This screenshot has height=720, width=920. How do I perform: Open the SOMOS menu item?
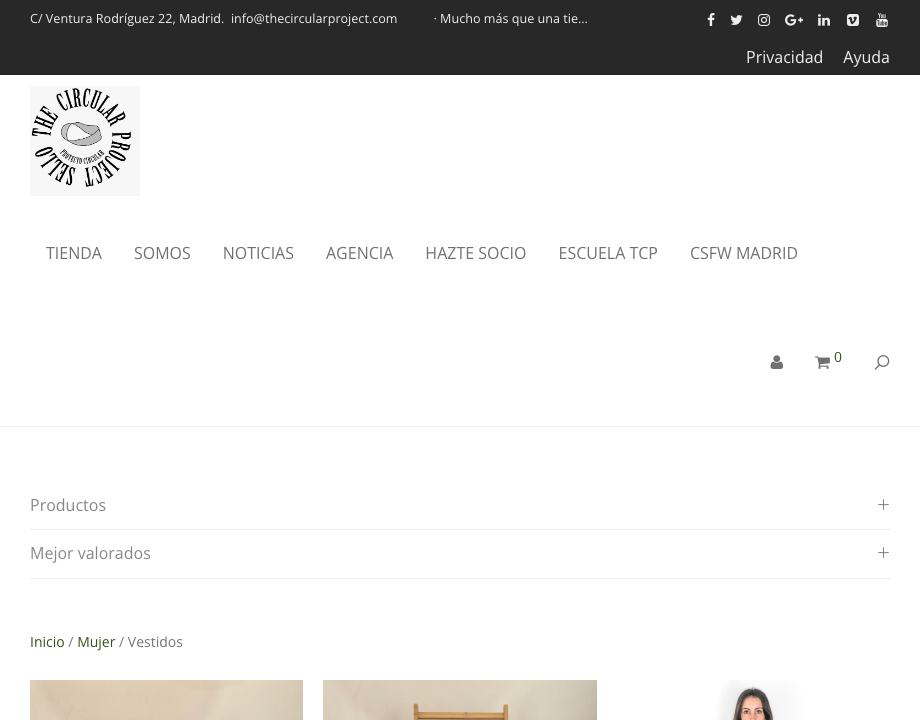[162, 253]
